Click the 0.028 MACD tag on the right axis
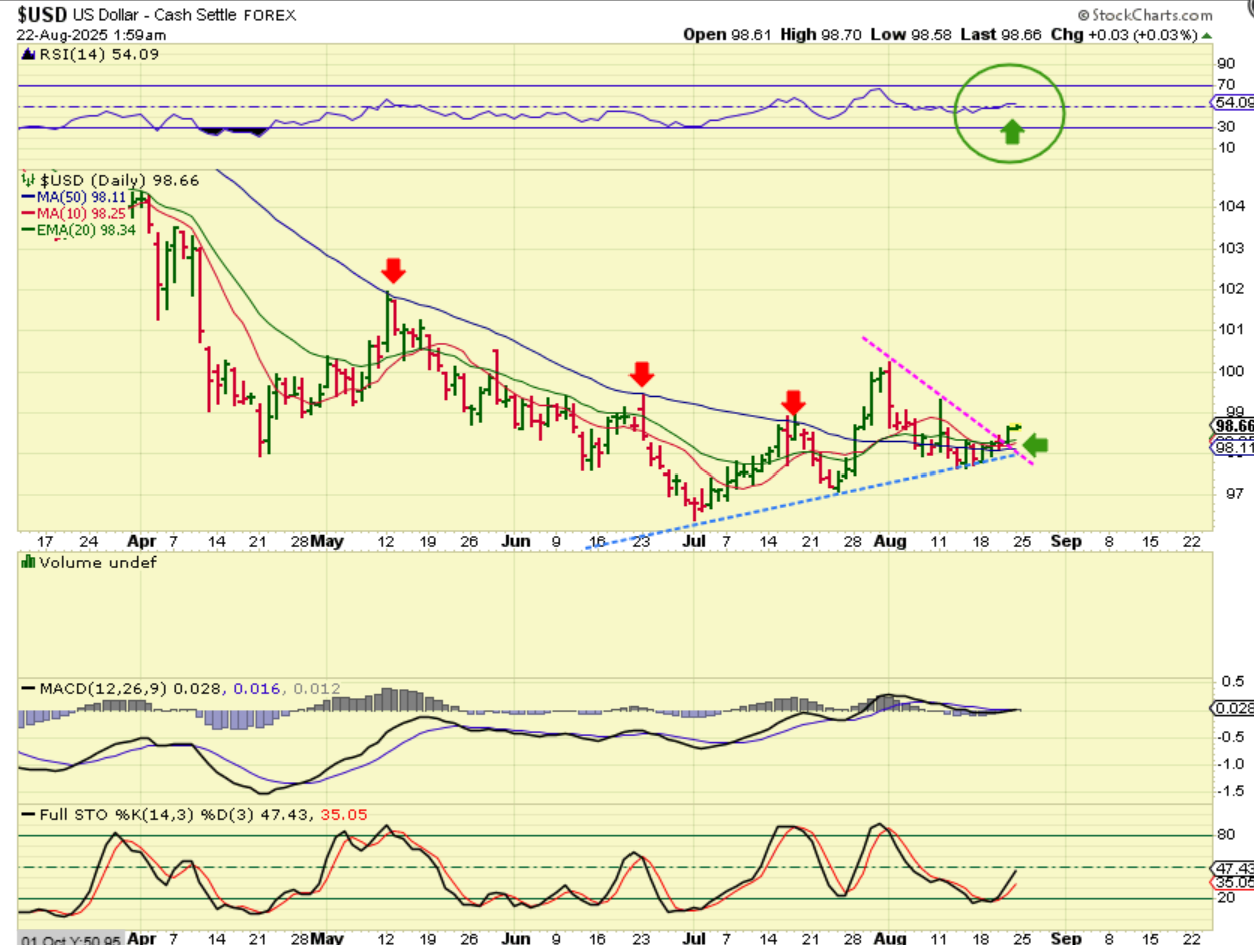 coord(1233,708)
